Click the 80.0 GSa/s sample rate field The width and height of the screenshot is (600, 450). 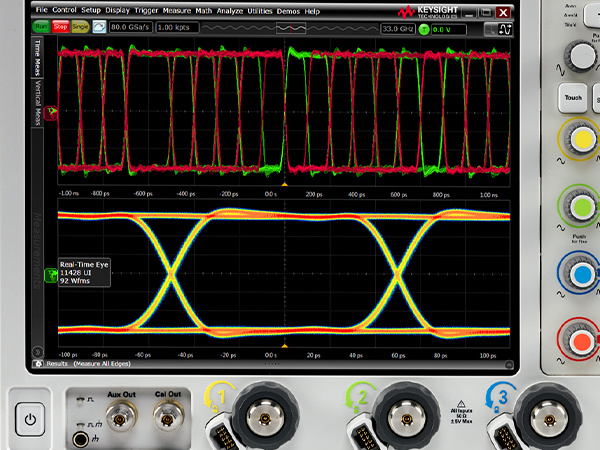tap(130, 27)
